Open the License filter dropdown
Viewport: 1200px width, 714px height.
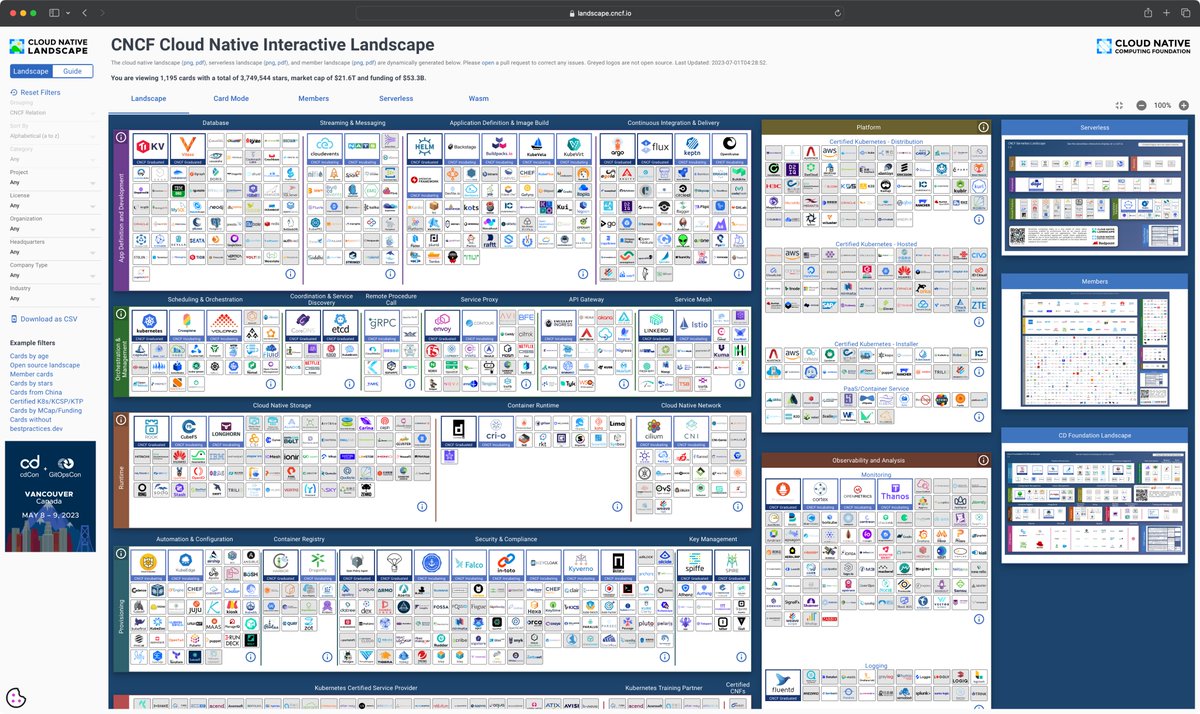(53, 207)
